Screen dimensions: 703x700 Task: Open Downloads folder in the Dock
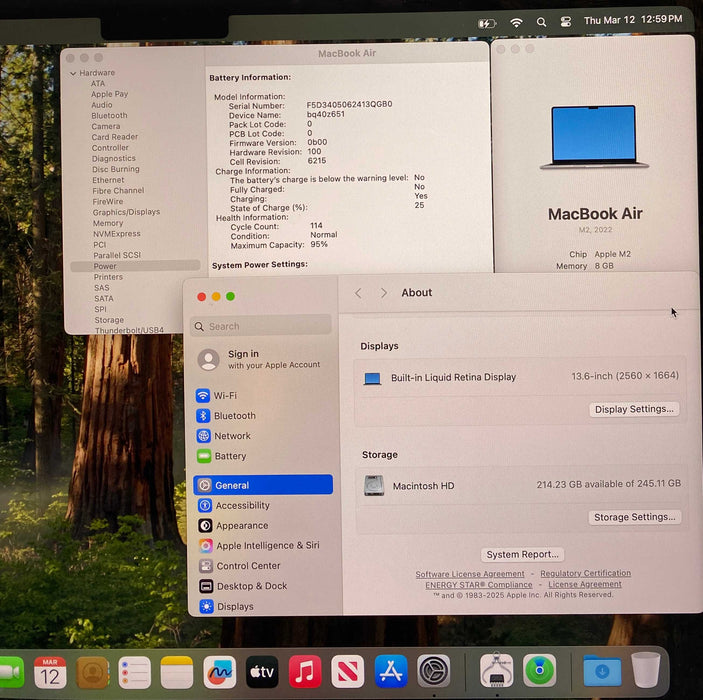tap(602, 670)
